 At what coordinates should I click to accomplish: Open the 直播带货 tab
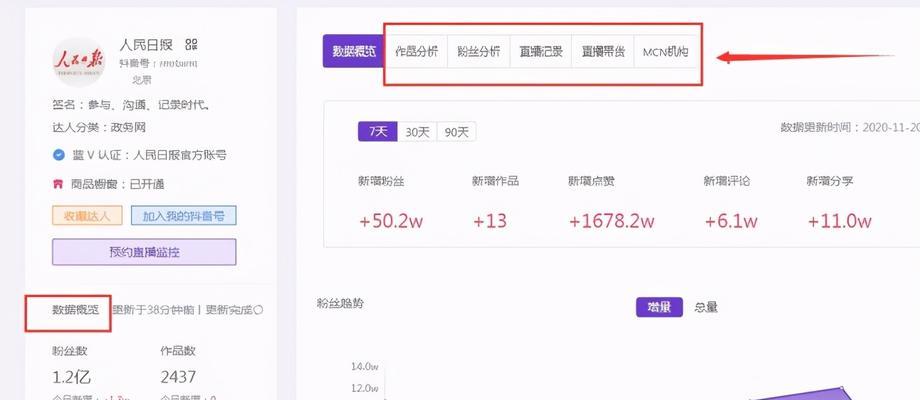603,51
